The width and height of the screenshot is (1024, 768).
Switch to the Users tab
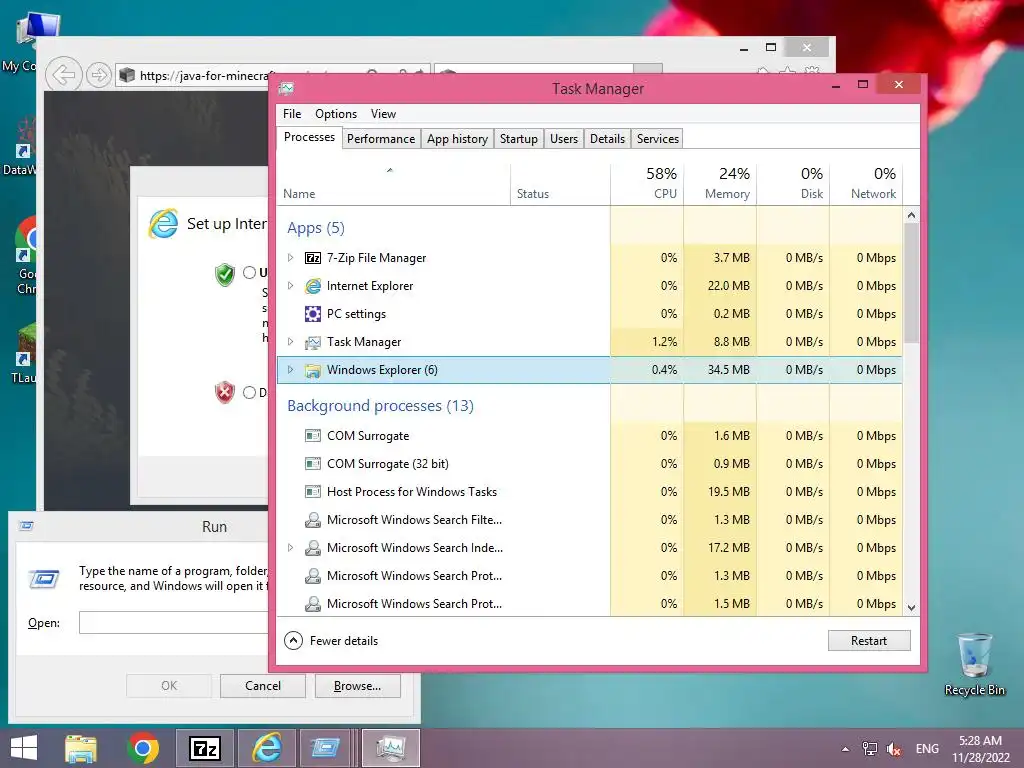[x=564, y=139]
